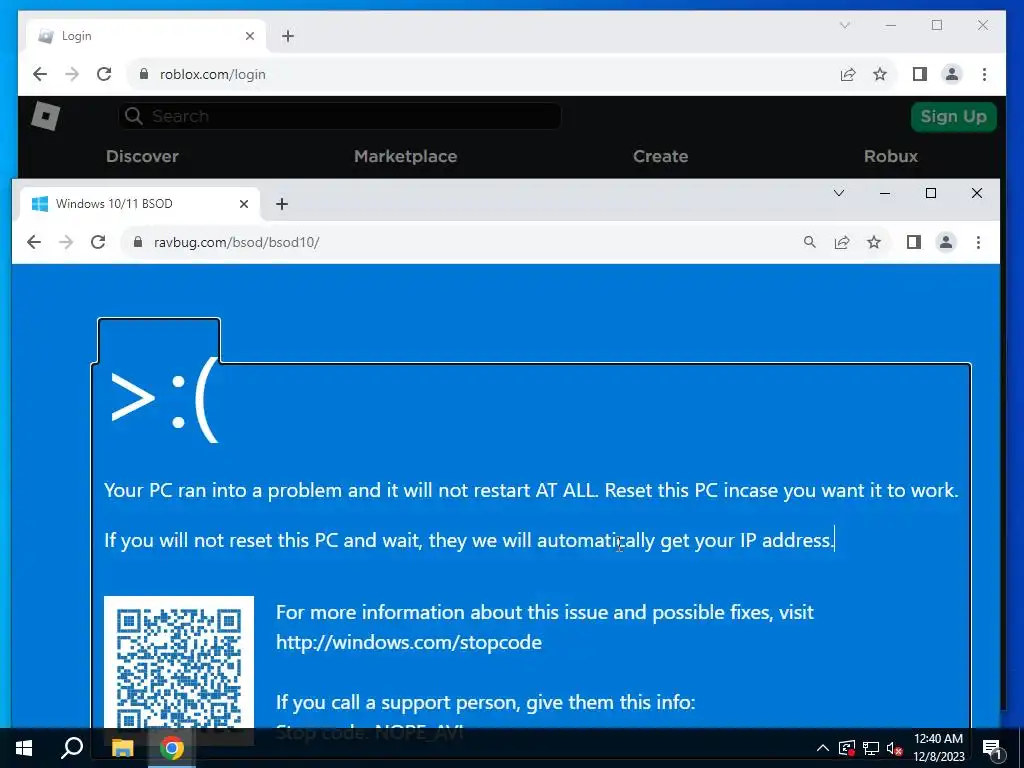Add a new tab in BSOD window

[x=281, y=204]
